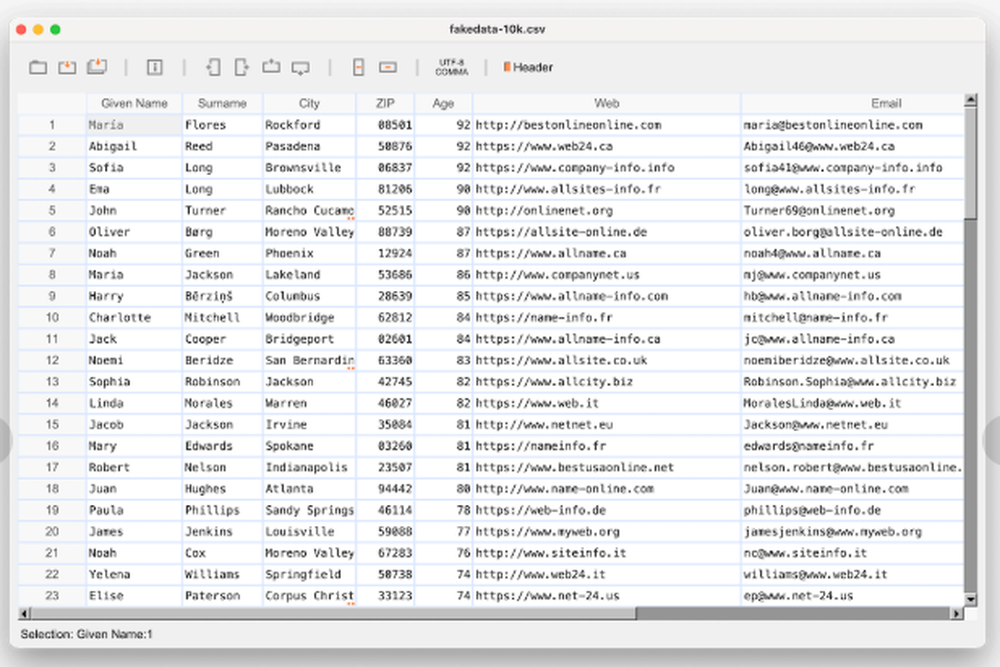Select row number 12 header
The height and width of the screenshot is (667, 1000).
pos(52,360)
